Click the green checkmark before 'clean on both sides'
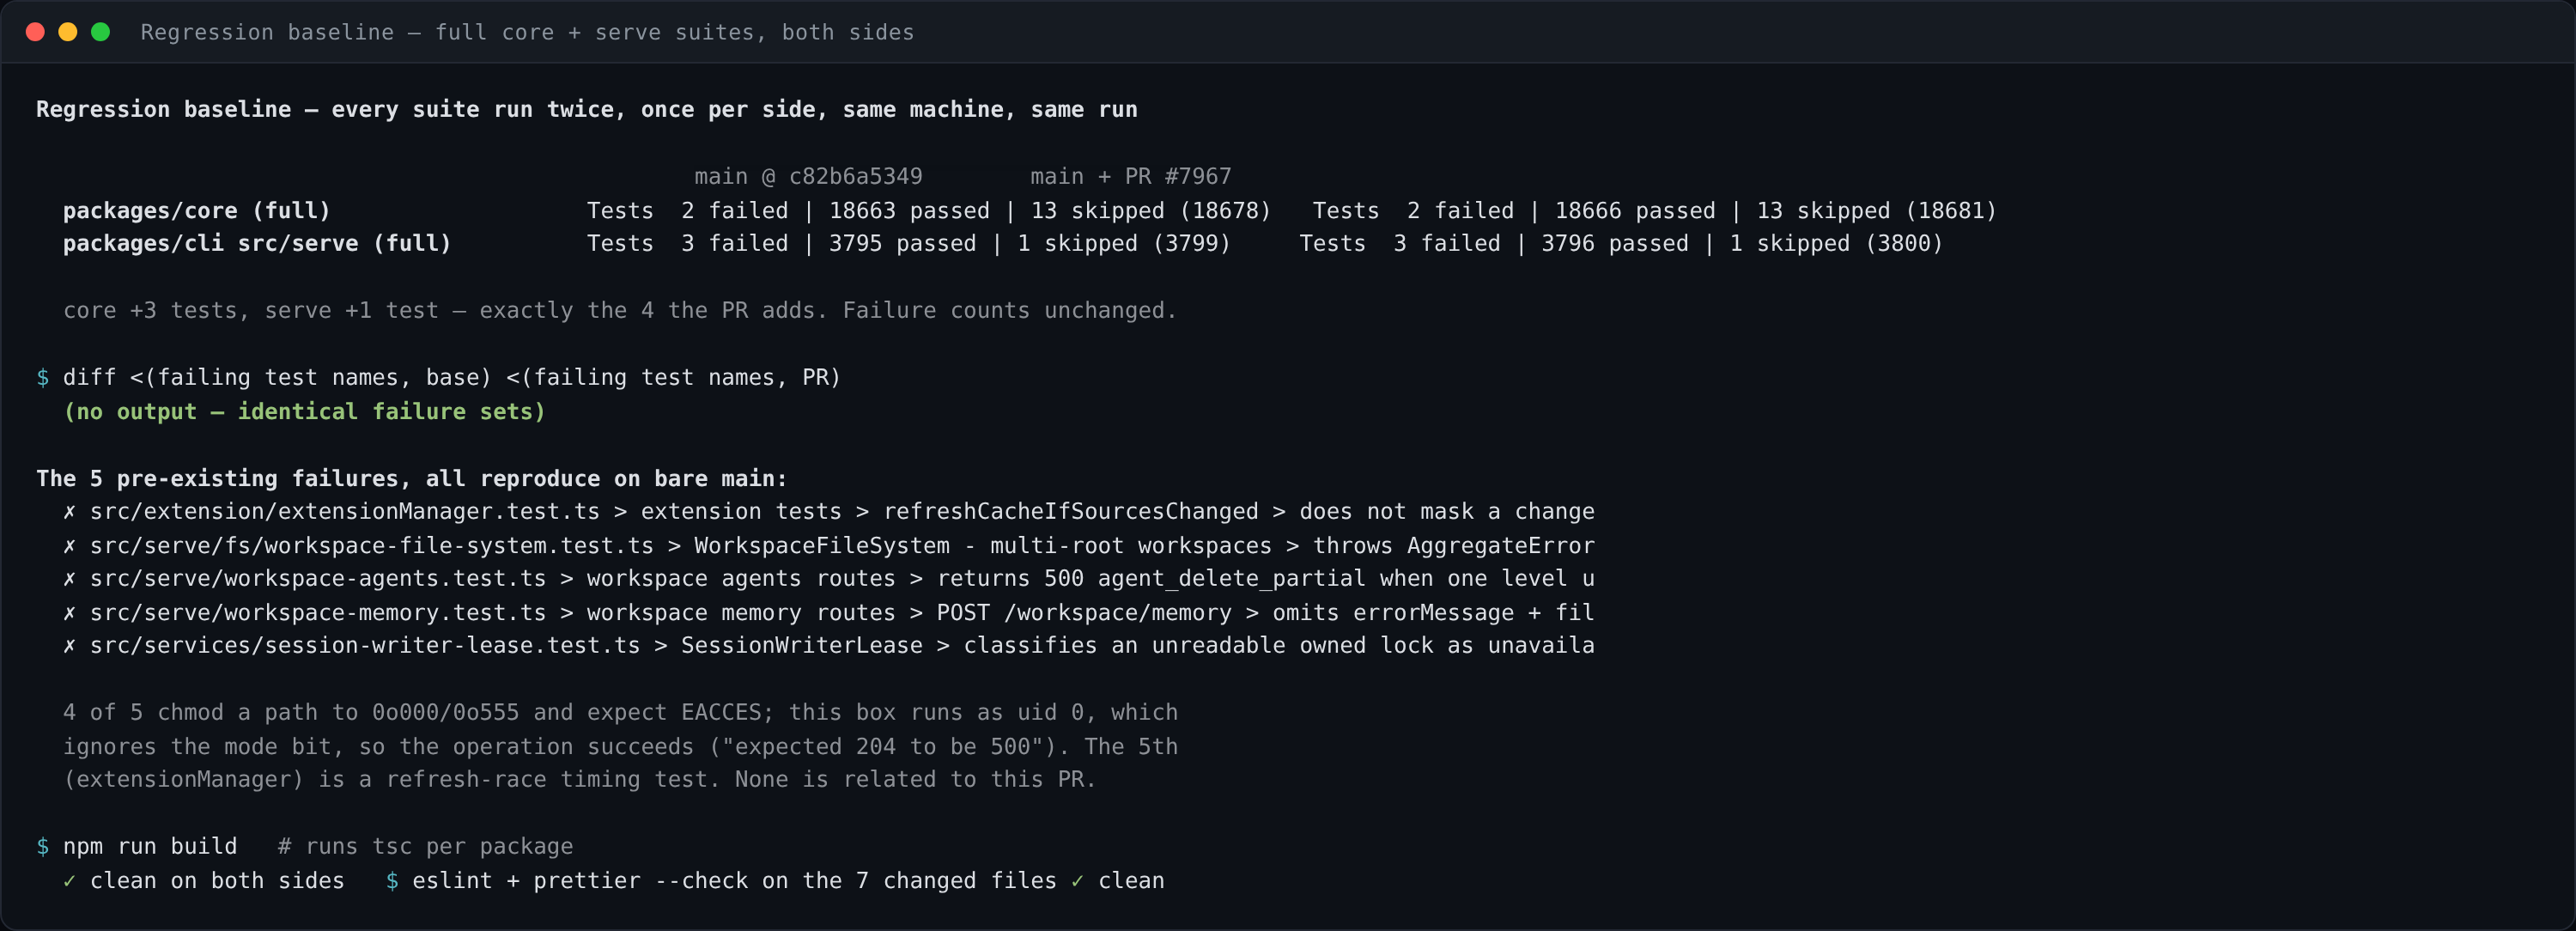 [x=69, y=881]
